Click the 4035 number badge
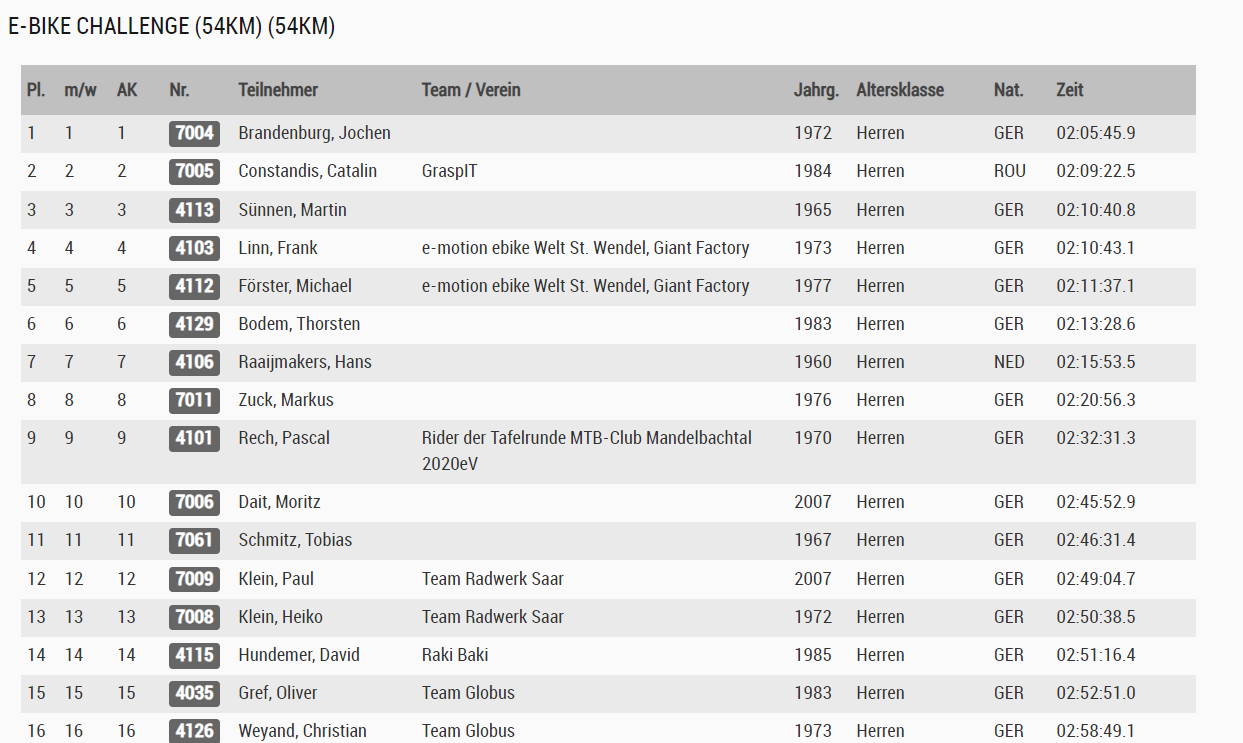Screen dimensions: 1243x743 click(194, 693)
